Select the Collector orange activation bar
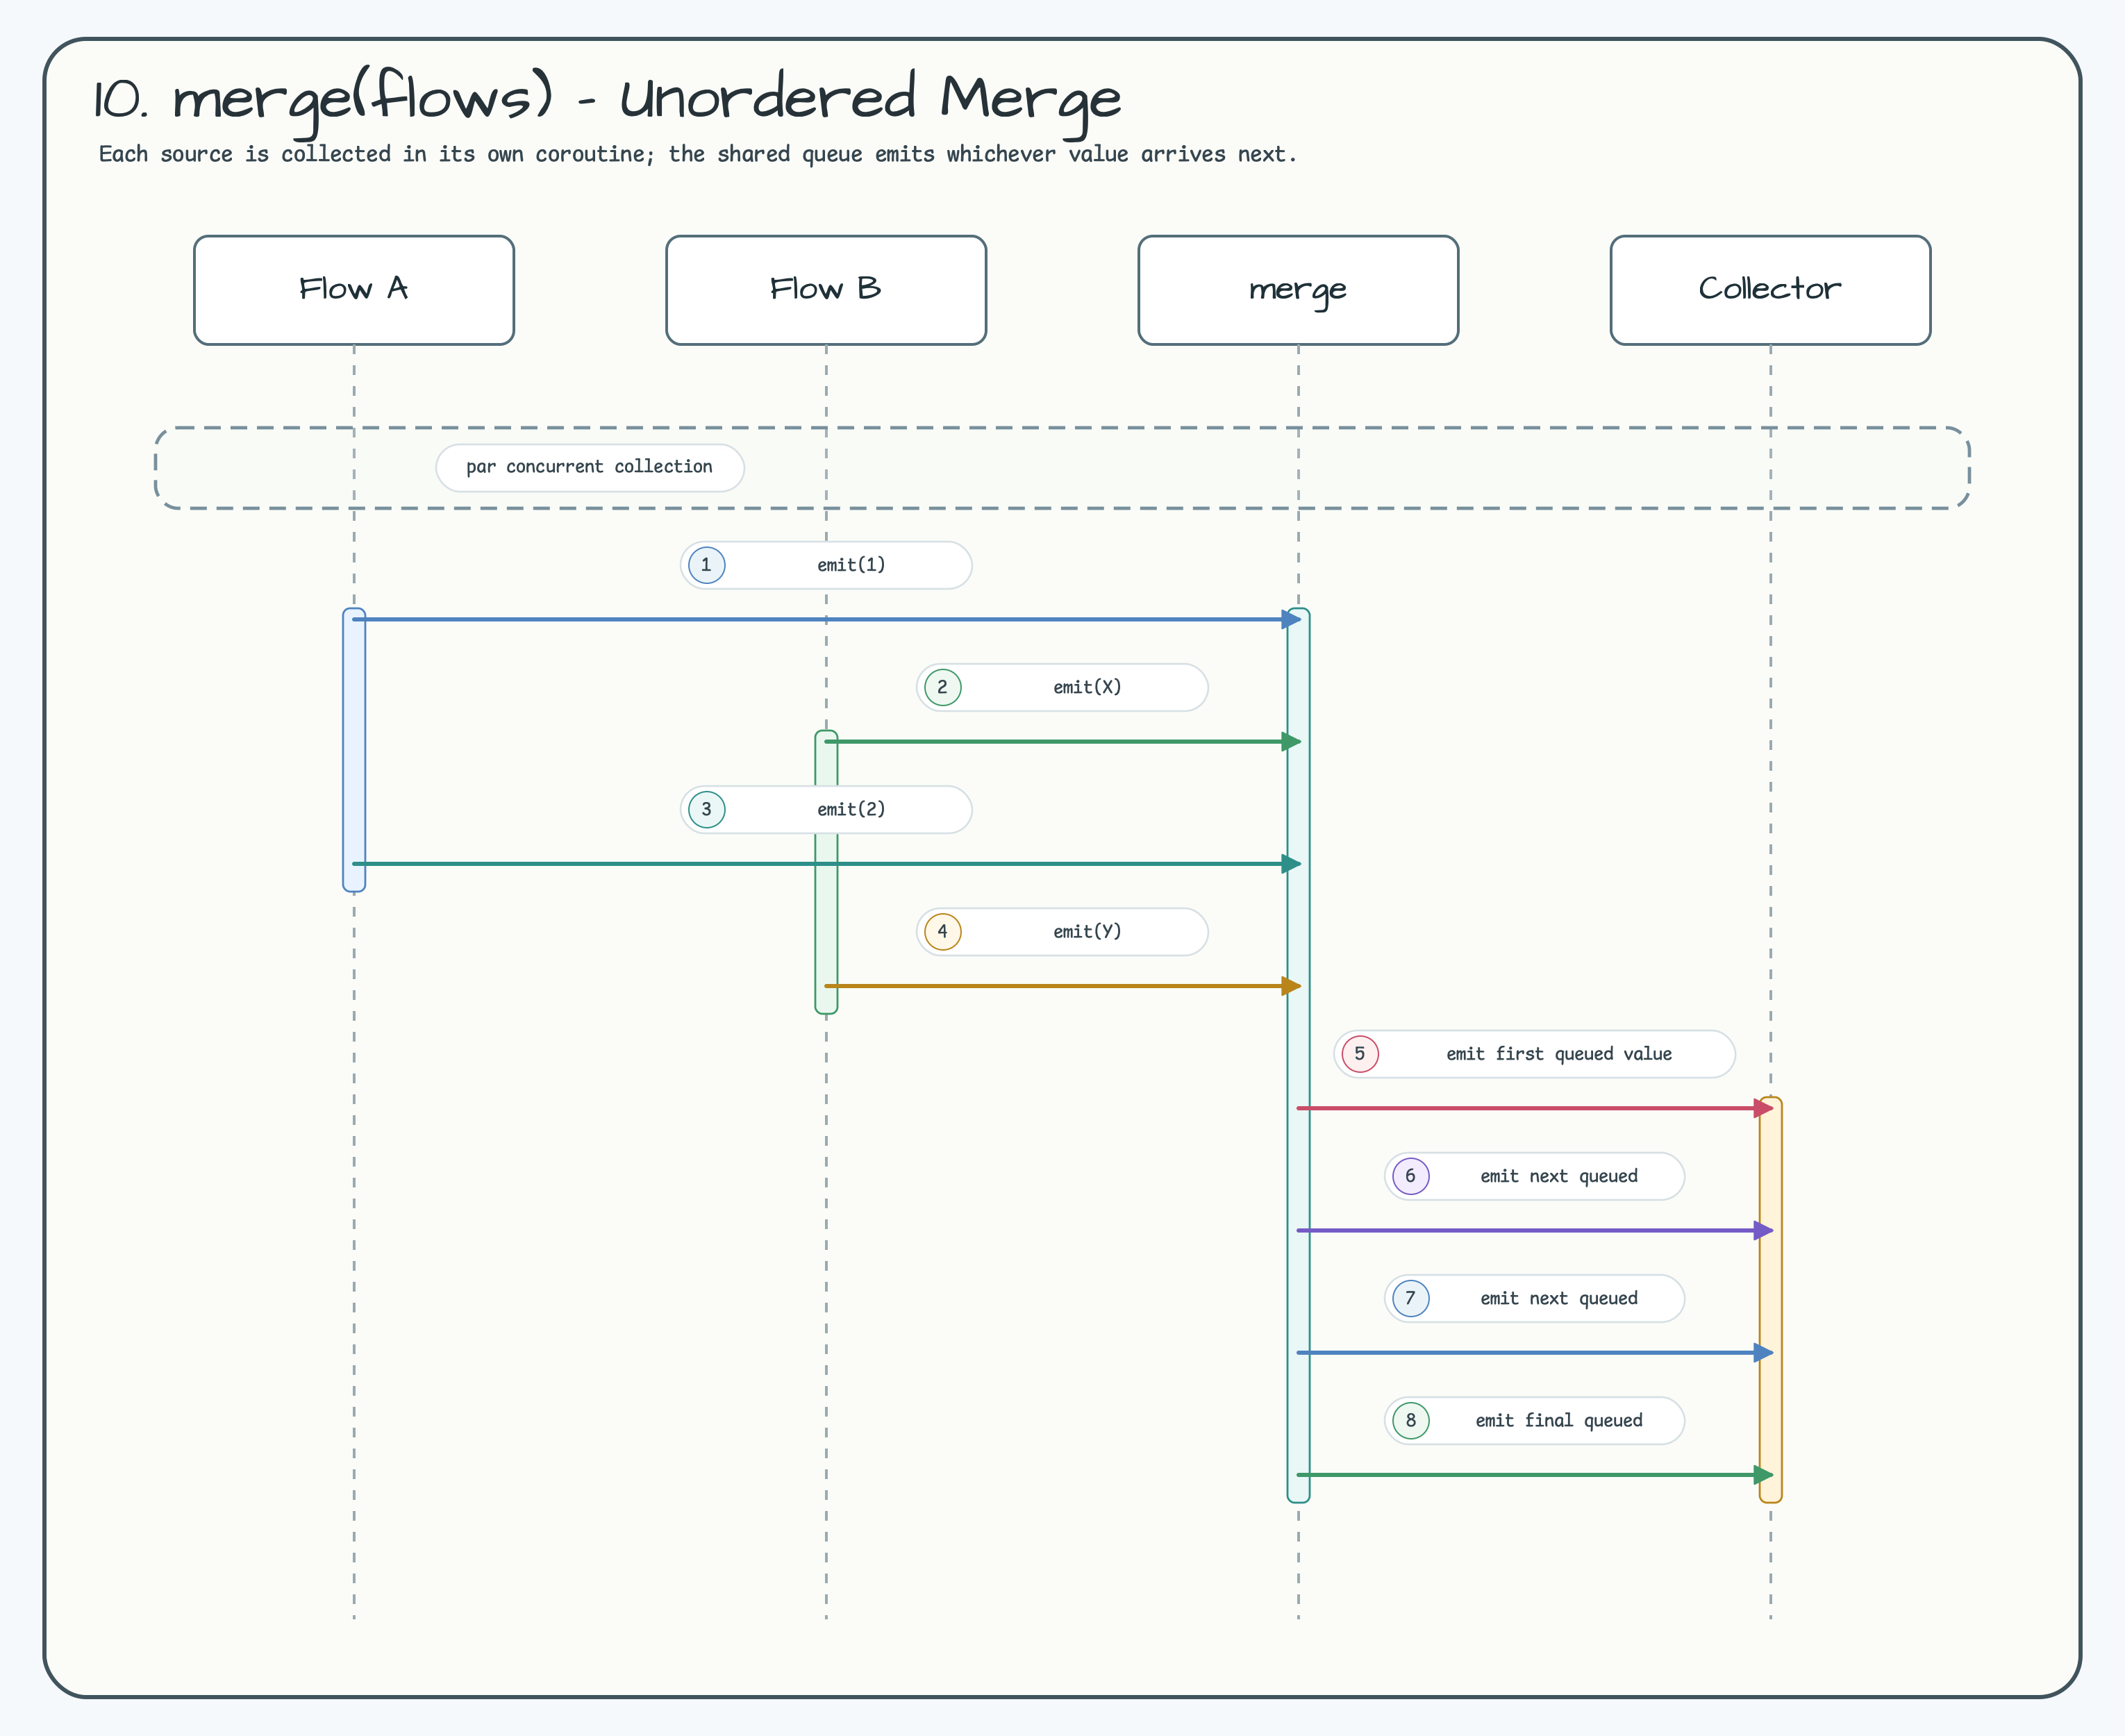Viewport: 2125px width, 1736px height. tap(1770, 1300)
